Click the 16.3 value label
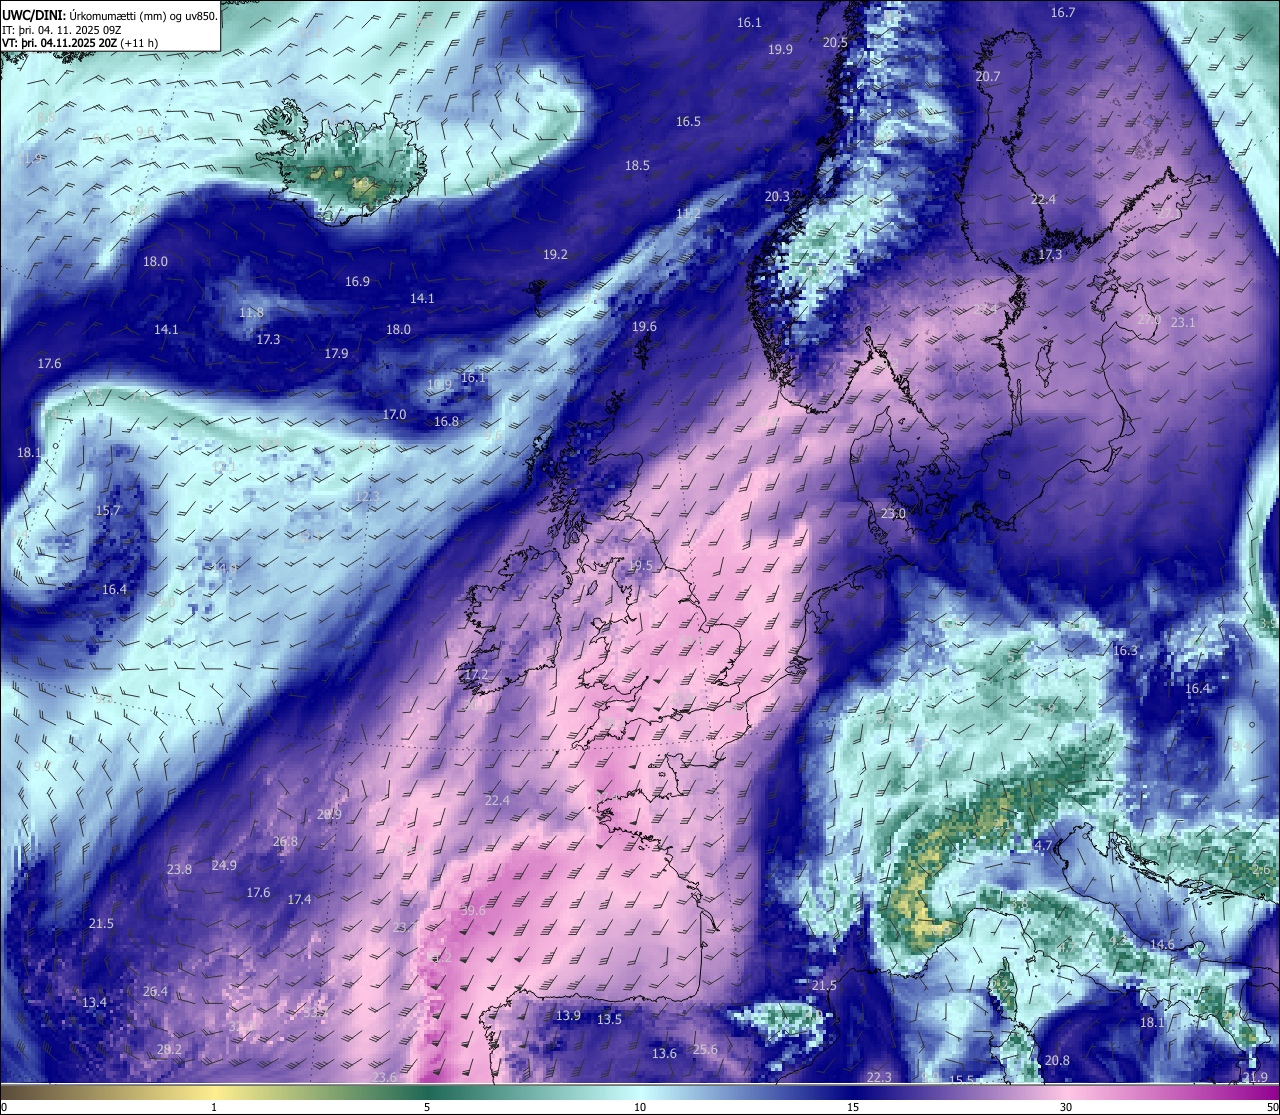This screenshot has height=1115, width=1280. pos(1125,651)
